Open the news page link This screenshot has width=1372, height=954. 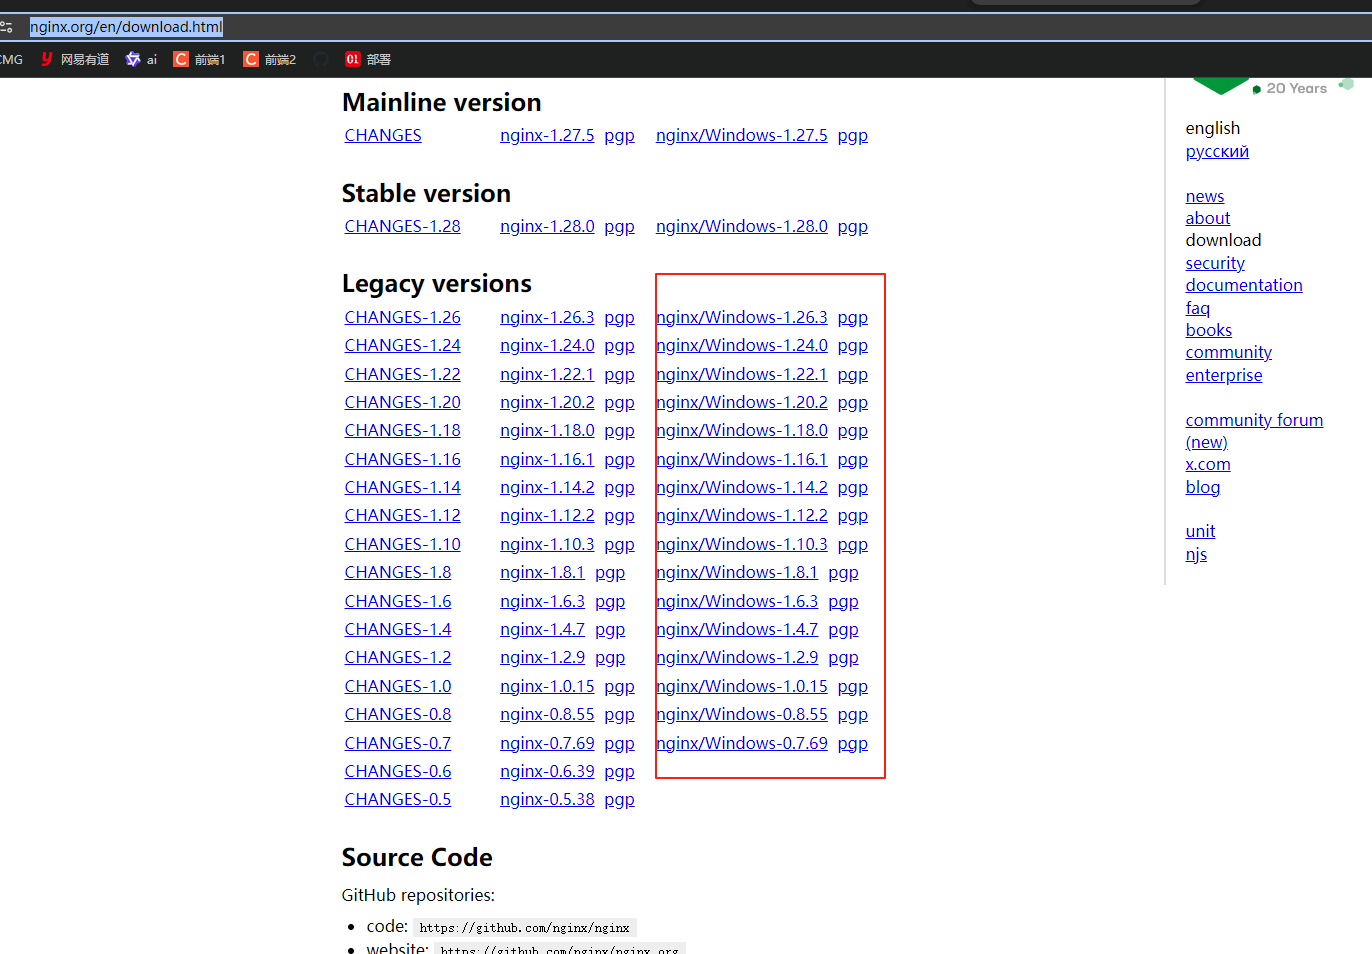1204,196
